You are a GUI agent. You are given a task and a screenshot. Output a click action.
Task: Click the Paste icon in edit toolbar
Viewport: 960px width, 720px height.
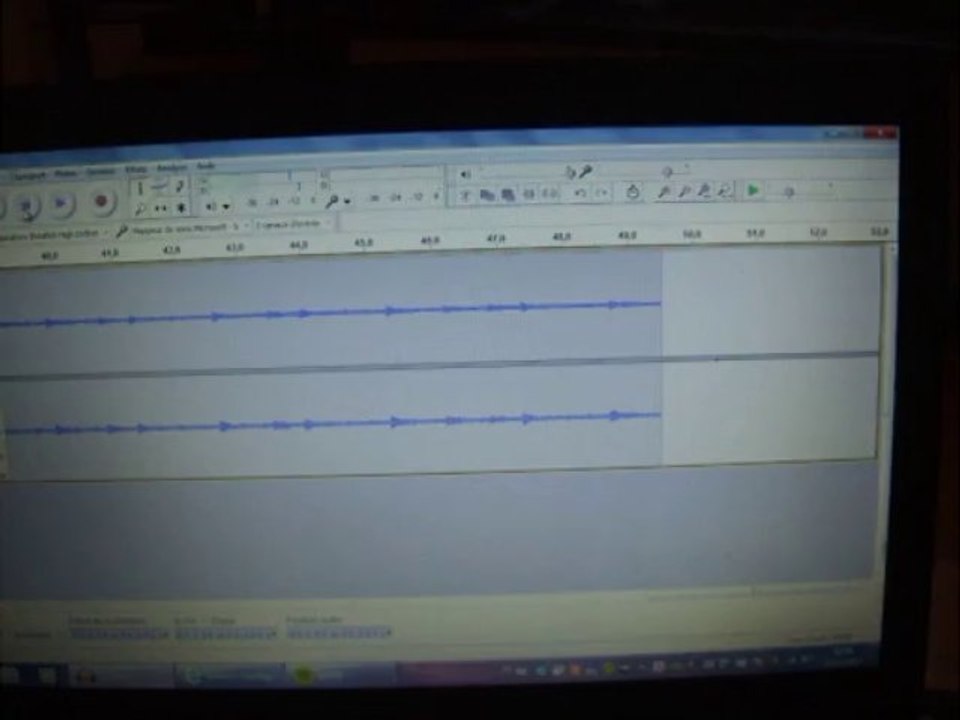point(508,195)
